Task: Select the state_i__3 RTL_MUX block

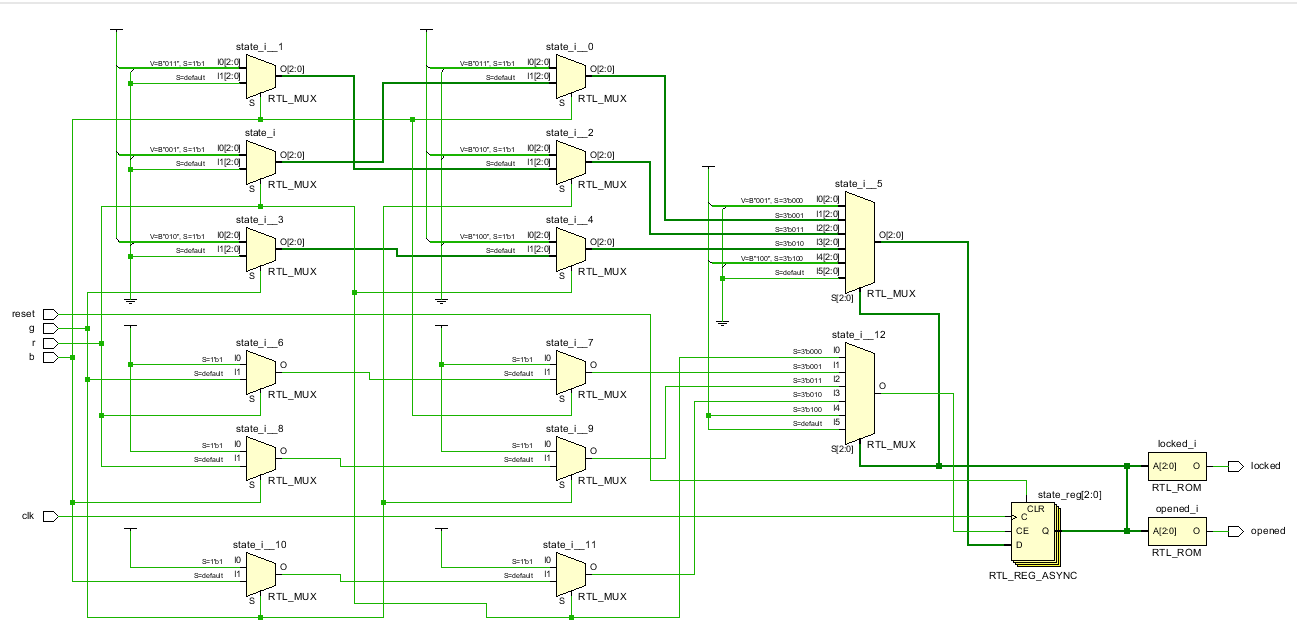Action: 260,248
